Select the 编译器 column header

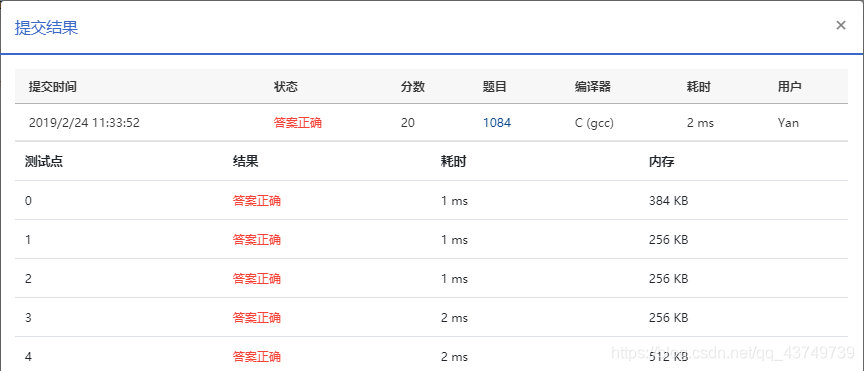[593, 87]
